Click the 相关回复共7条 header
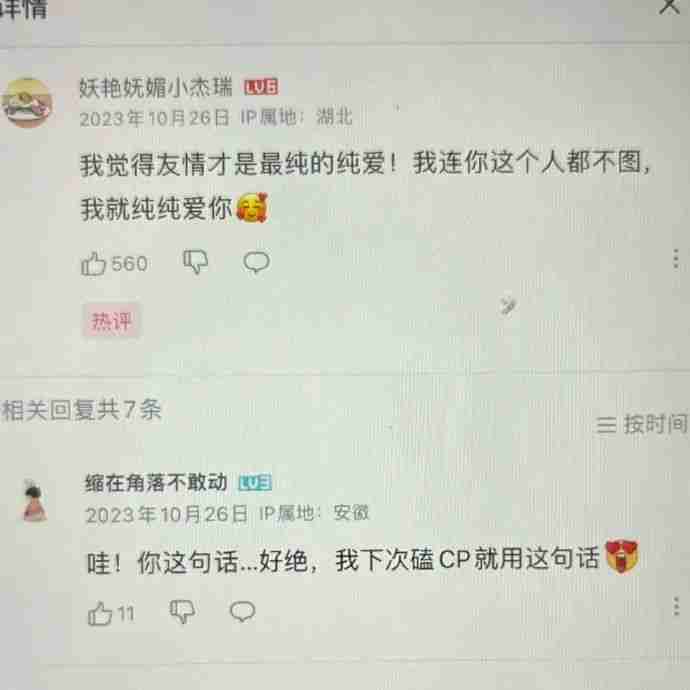This screenshot has width=690, height=690. pyautogui.click(x=82, y=410)
